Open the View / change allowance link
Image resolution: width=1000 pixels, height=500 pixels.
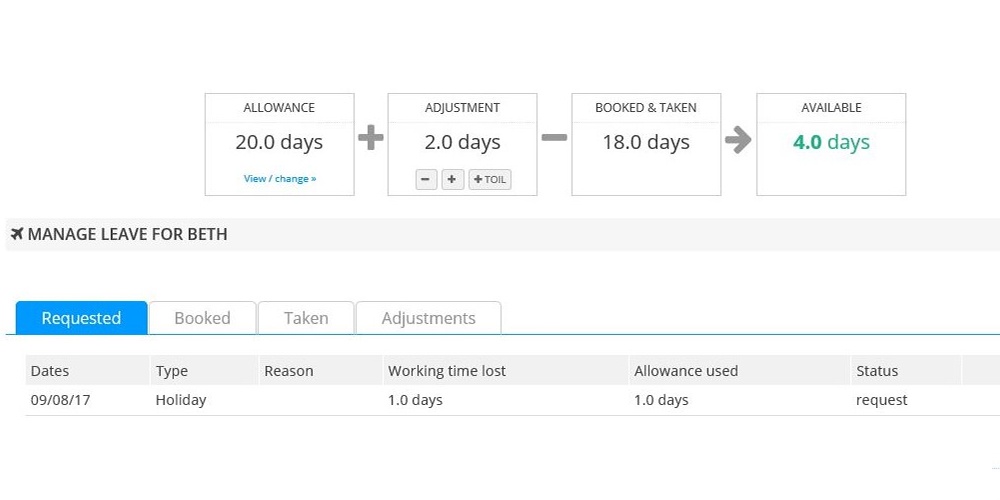280,179
